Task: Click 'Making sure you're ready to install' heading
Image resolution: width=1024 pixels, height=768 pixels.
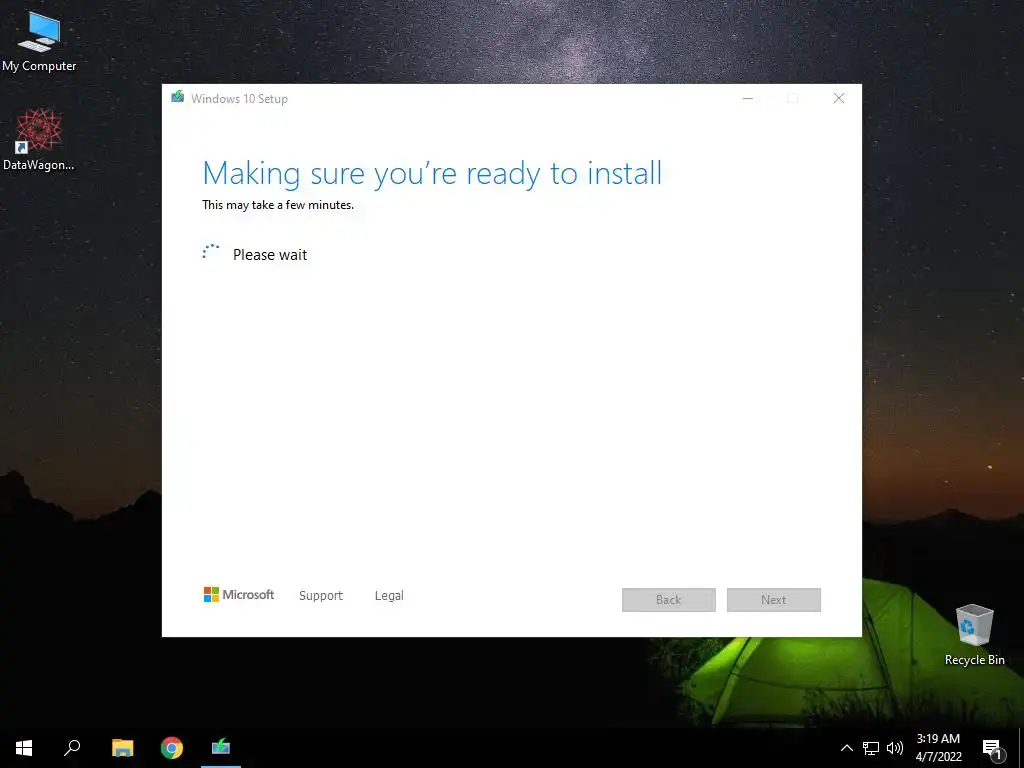Action: 432,174
